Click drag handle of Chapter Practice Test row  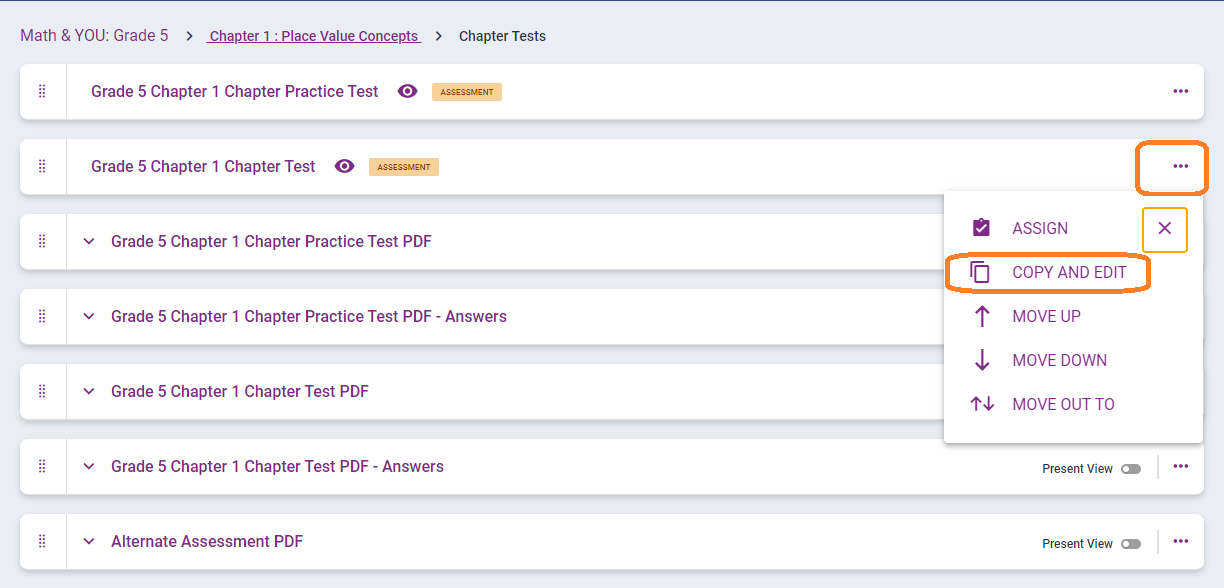pyautogui.click(x=42, y=91)
